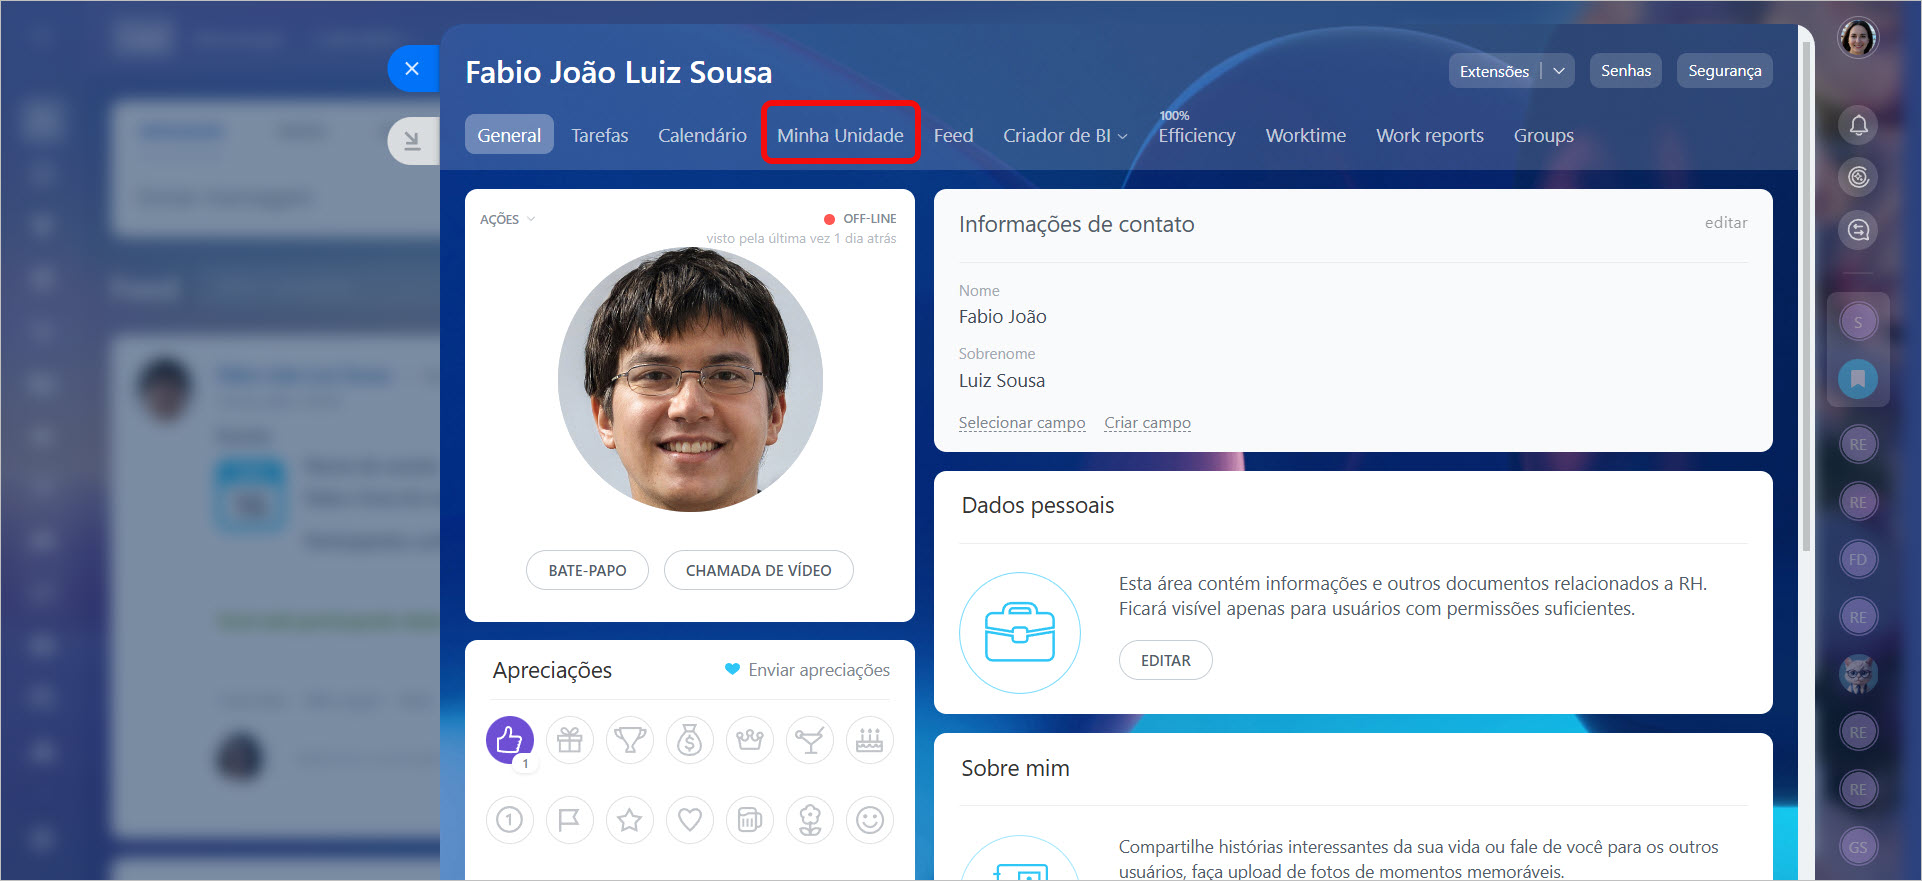The image size is (1922, 881).
Task: Start a chat with BATE-PAPO button
Action: point(587,570)
